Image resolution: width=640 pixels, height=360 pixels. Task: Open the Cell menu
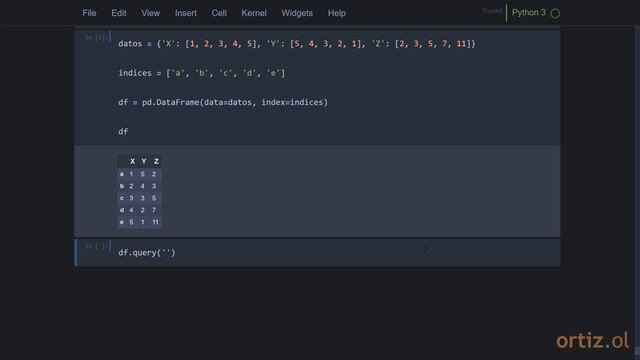[219, 13]
